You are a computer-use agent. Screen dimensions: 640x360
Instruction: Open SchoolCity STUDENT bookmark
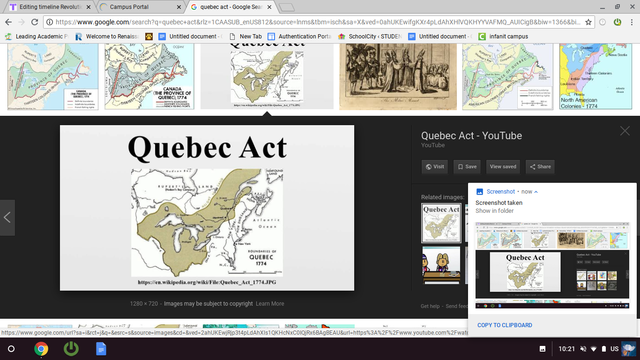[x=370, y=36]
